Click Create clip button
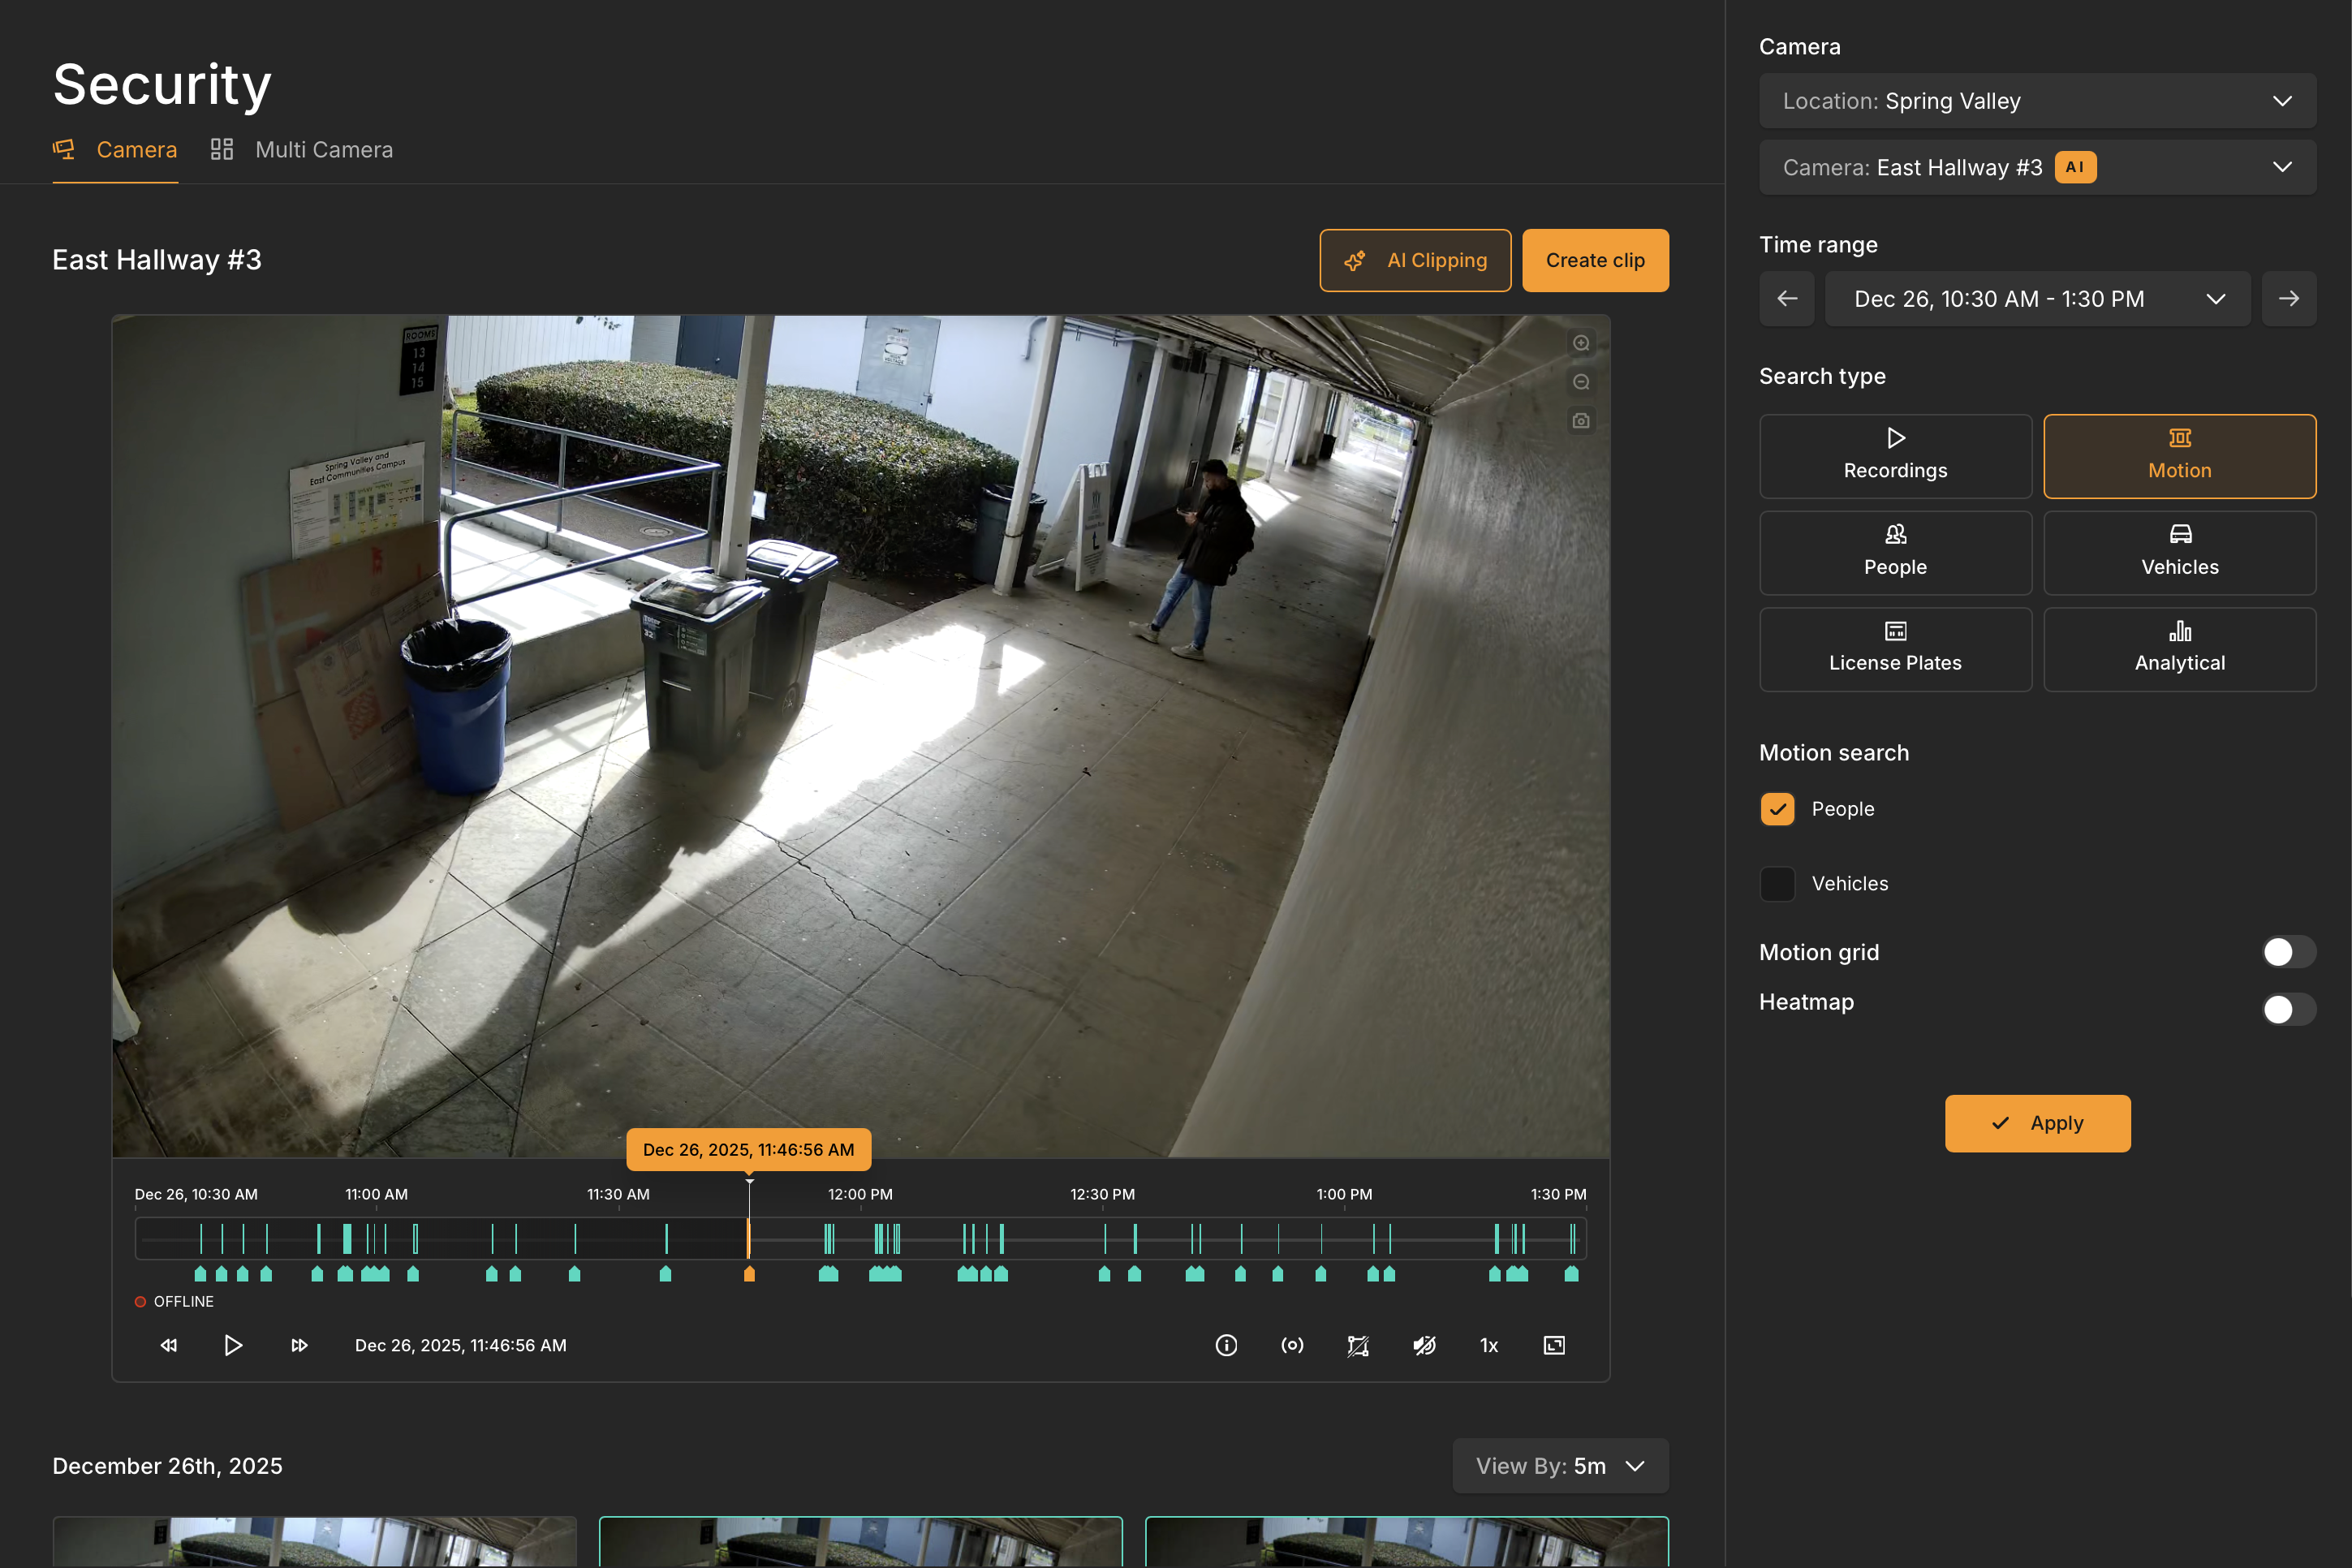2352x1568 pixels. tap(1594, 260)
